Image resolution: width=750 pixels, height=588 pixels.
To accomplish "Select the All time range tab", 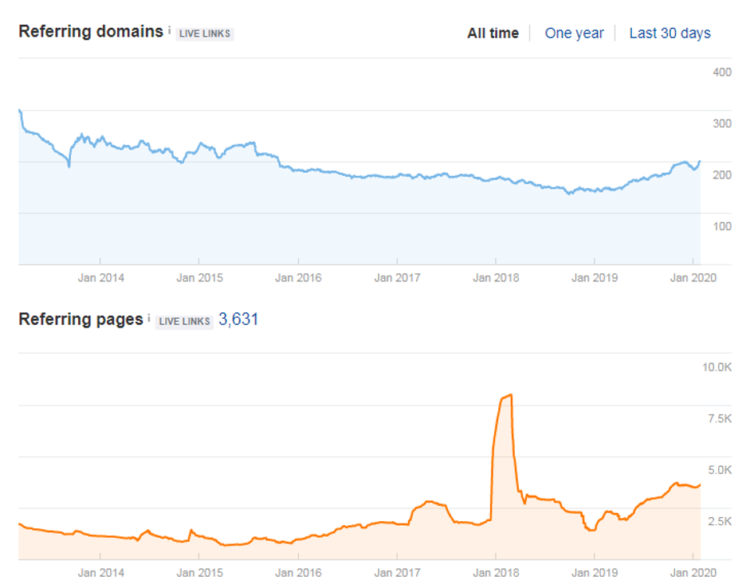I will [493, 33].
